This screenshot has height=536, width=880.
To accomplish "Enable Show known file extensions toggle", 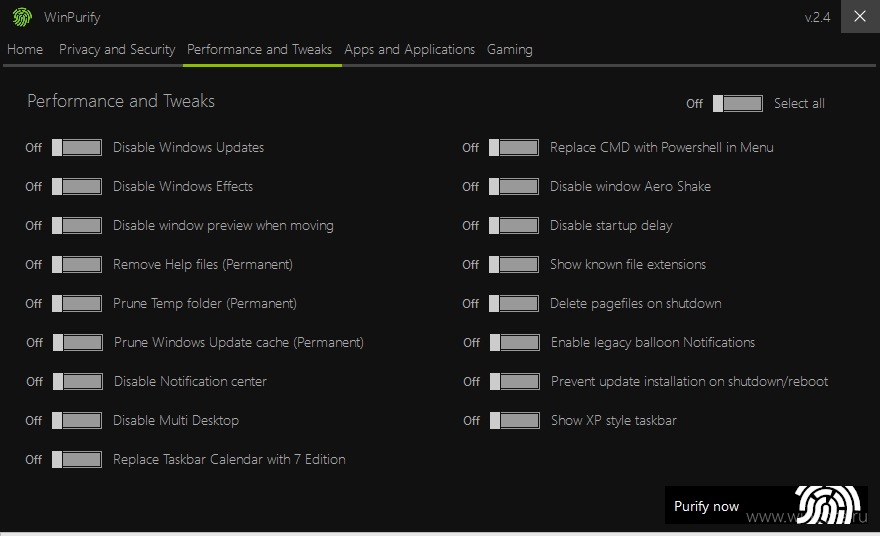I will pyautogui.click(x=514, y=264).
